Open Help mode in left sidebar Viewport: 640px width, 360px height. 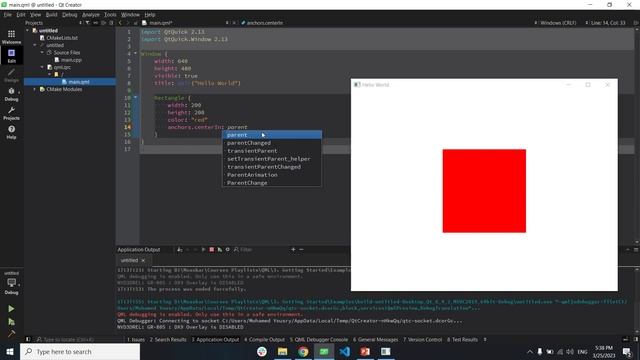point(11,132)
